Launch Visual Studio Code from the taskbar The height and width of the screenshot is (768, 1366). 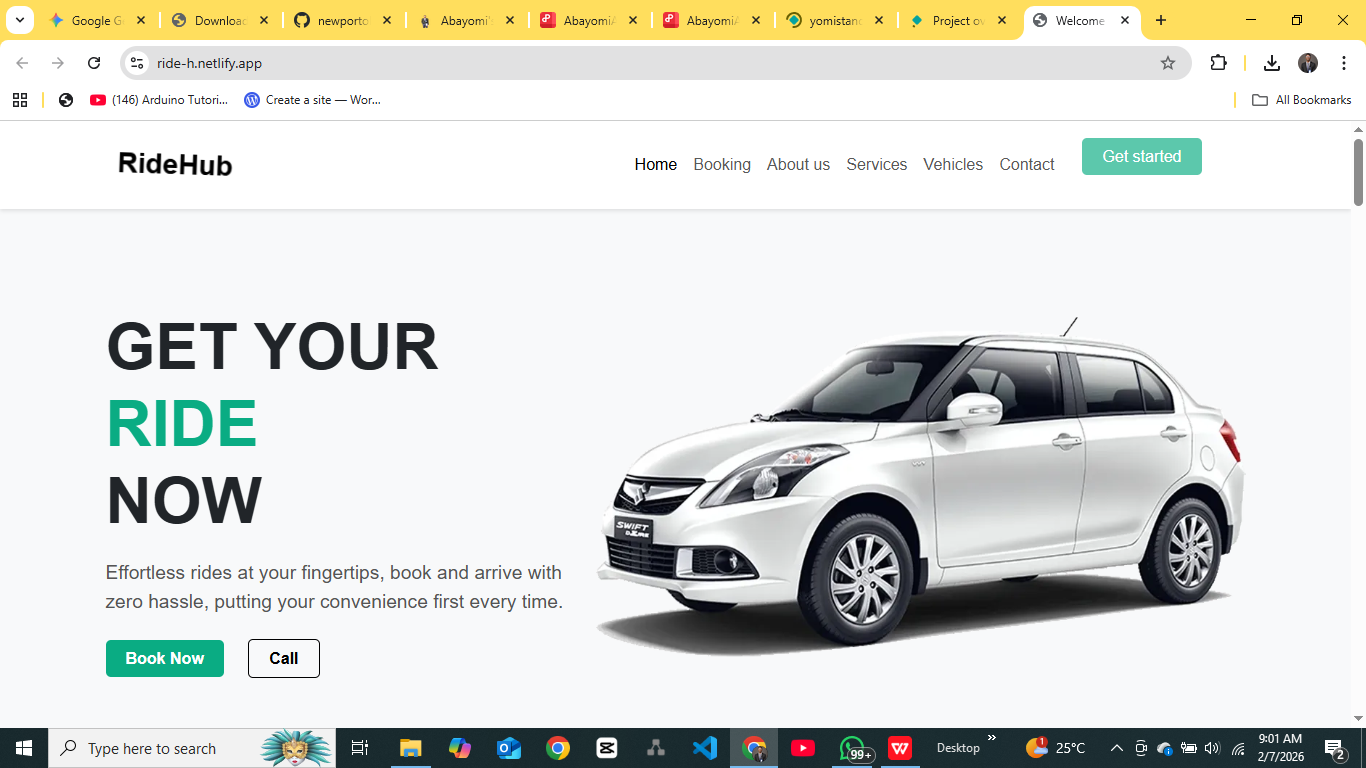point(705,748)
